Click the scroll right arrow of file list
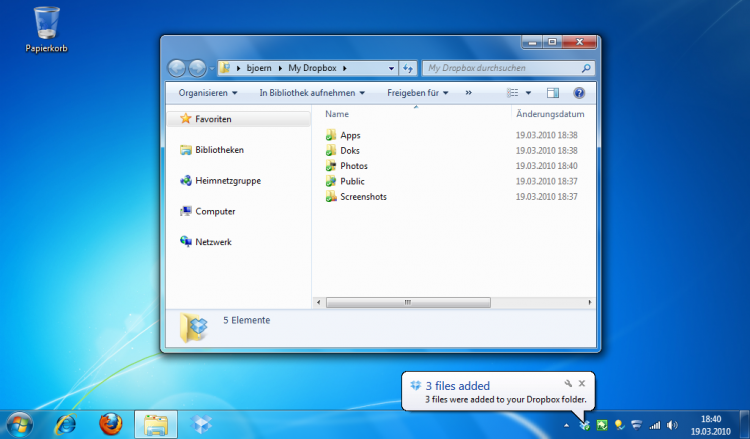The height and width of the screenshot is (439, 750). coord(589,302)
